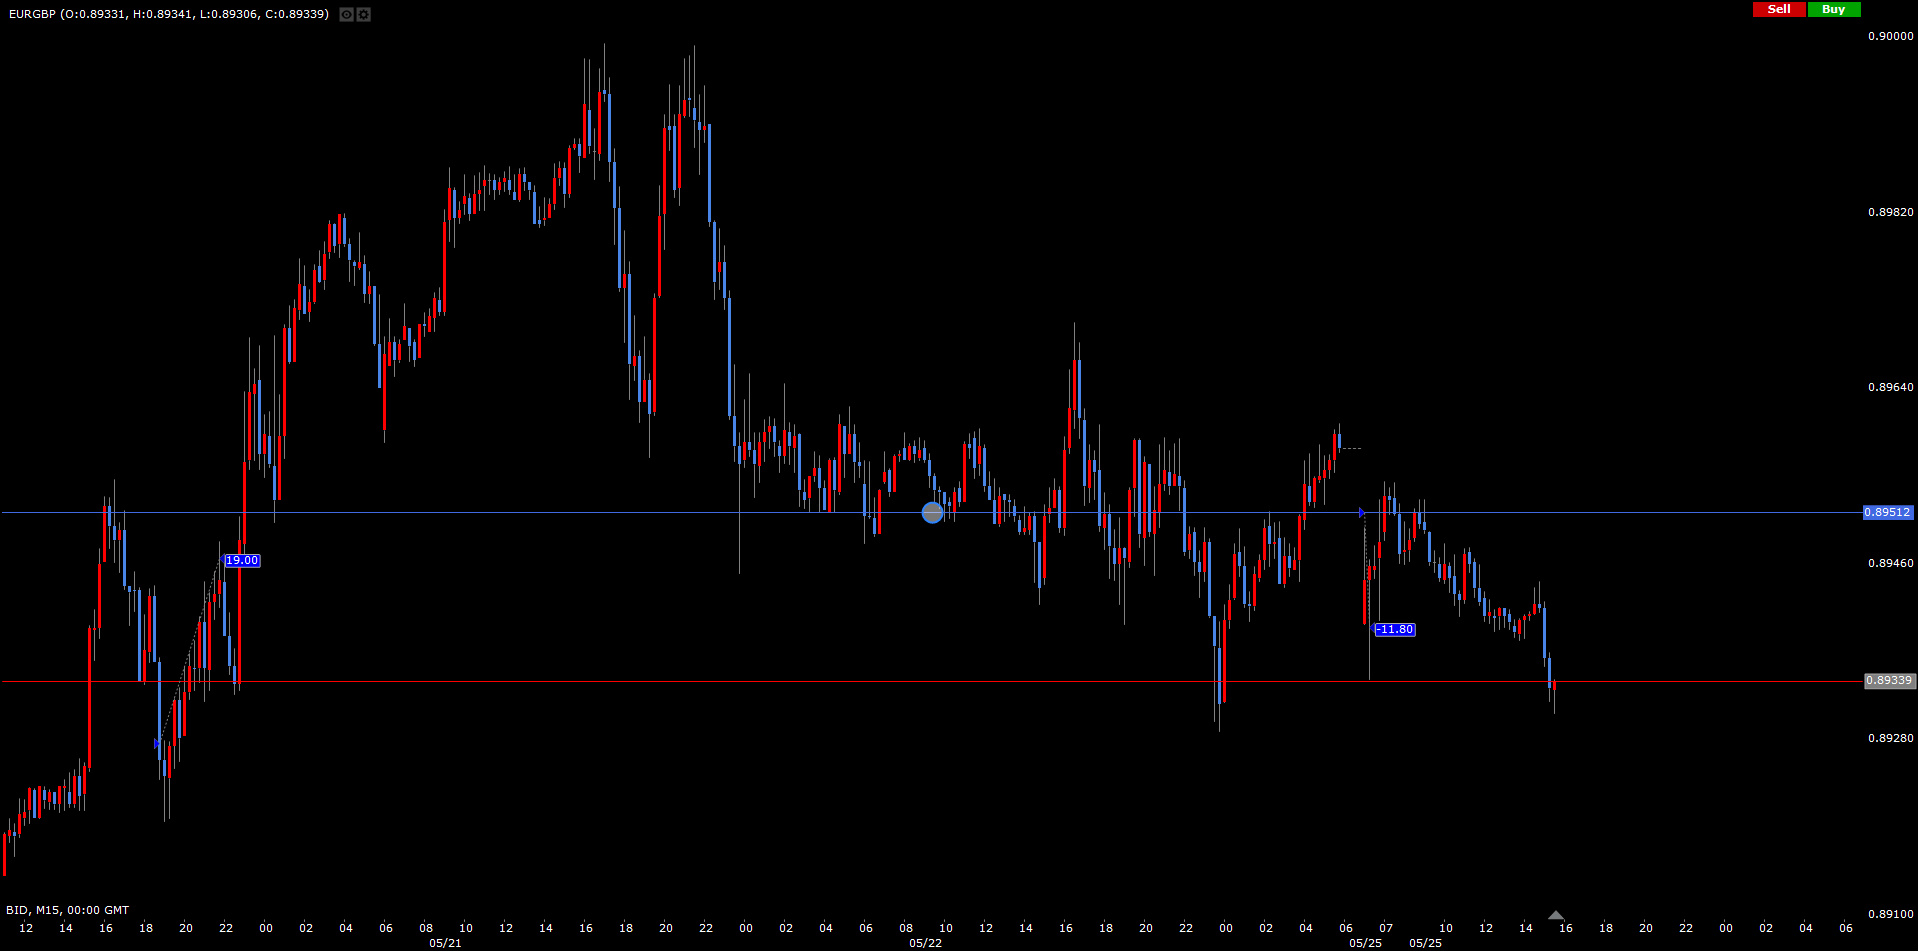Select the 19.00 trade profit label
Screen dimensions: 1918x951
coord(242,561)
